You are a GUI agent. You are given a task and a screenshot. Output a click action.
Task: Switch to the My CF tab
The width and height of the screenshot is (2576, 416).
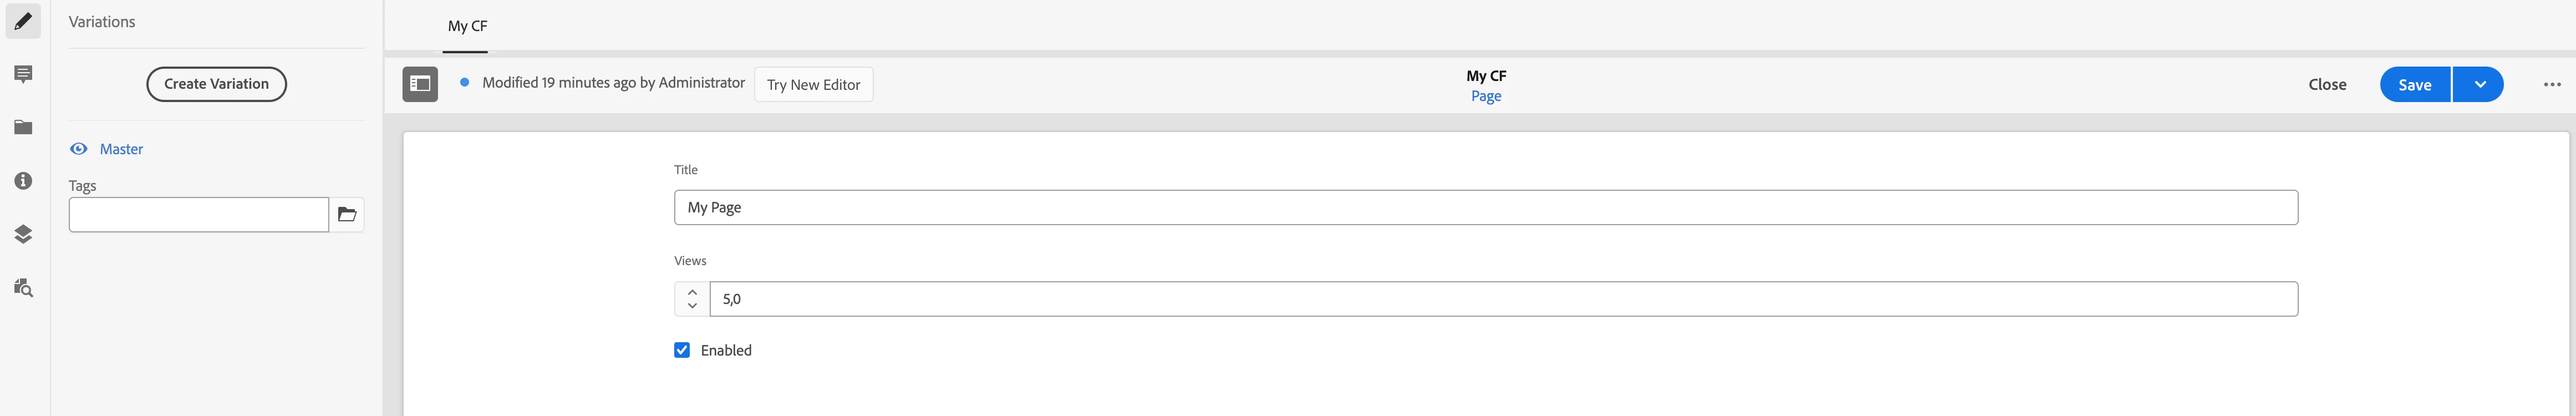(x=467, y=26)
